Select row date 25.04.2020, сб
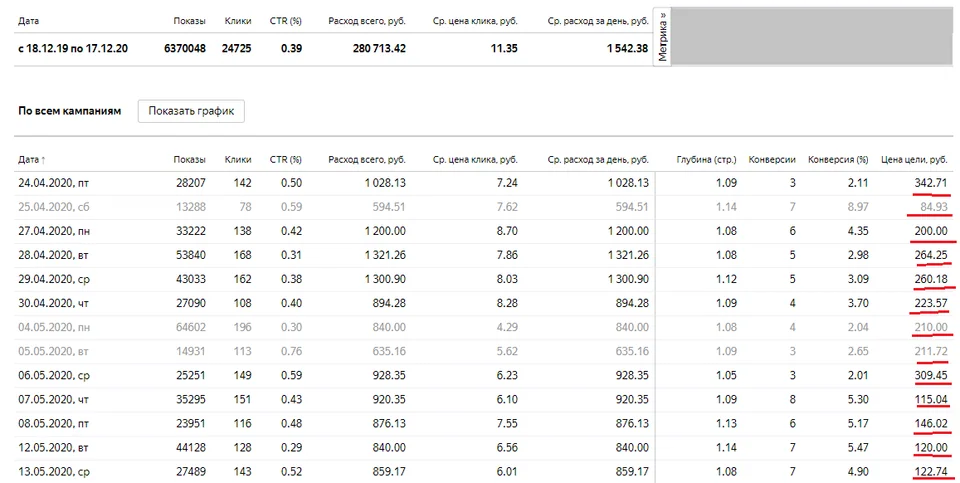Viewport: 960px width, 483px height. coord(53,207)
